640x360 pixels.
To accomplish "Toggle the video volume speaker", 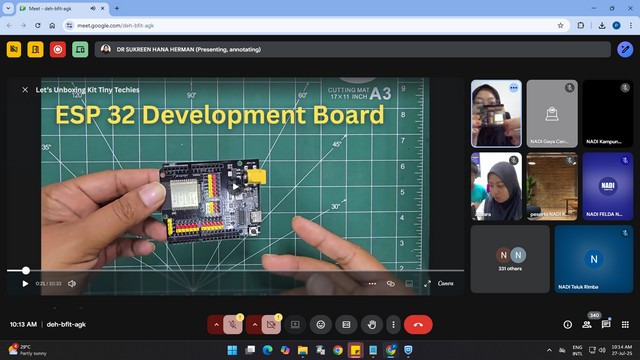I will 72,283.
